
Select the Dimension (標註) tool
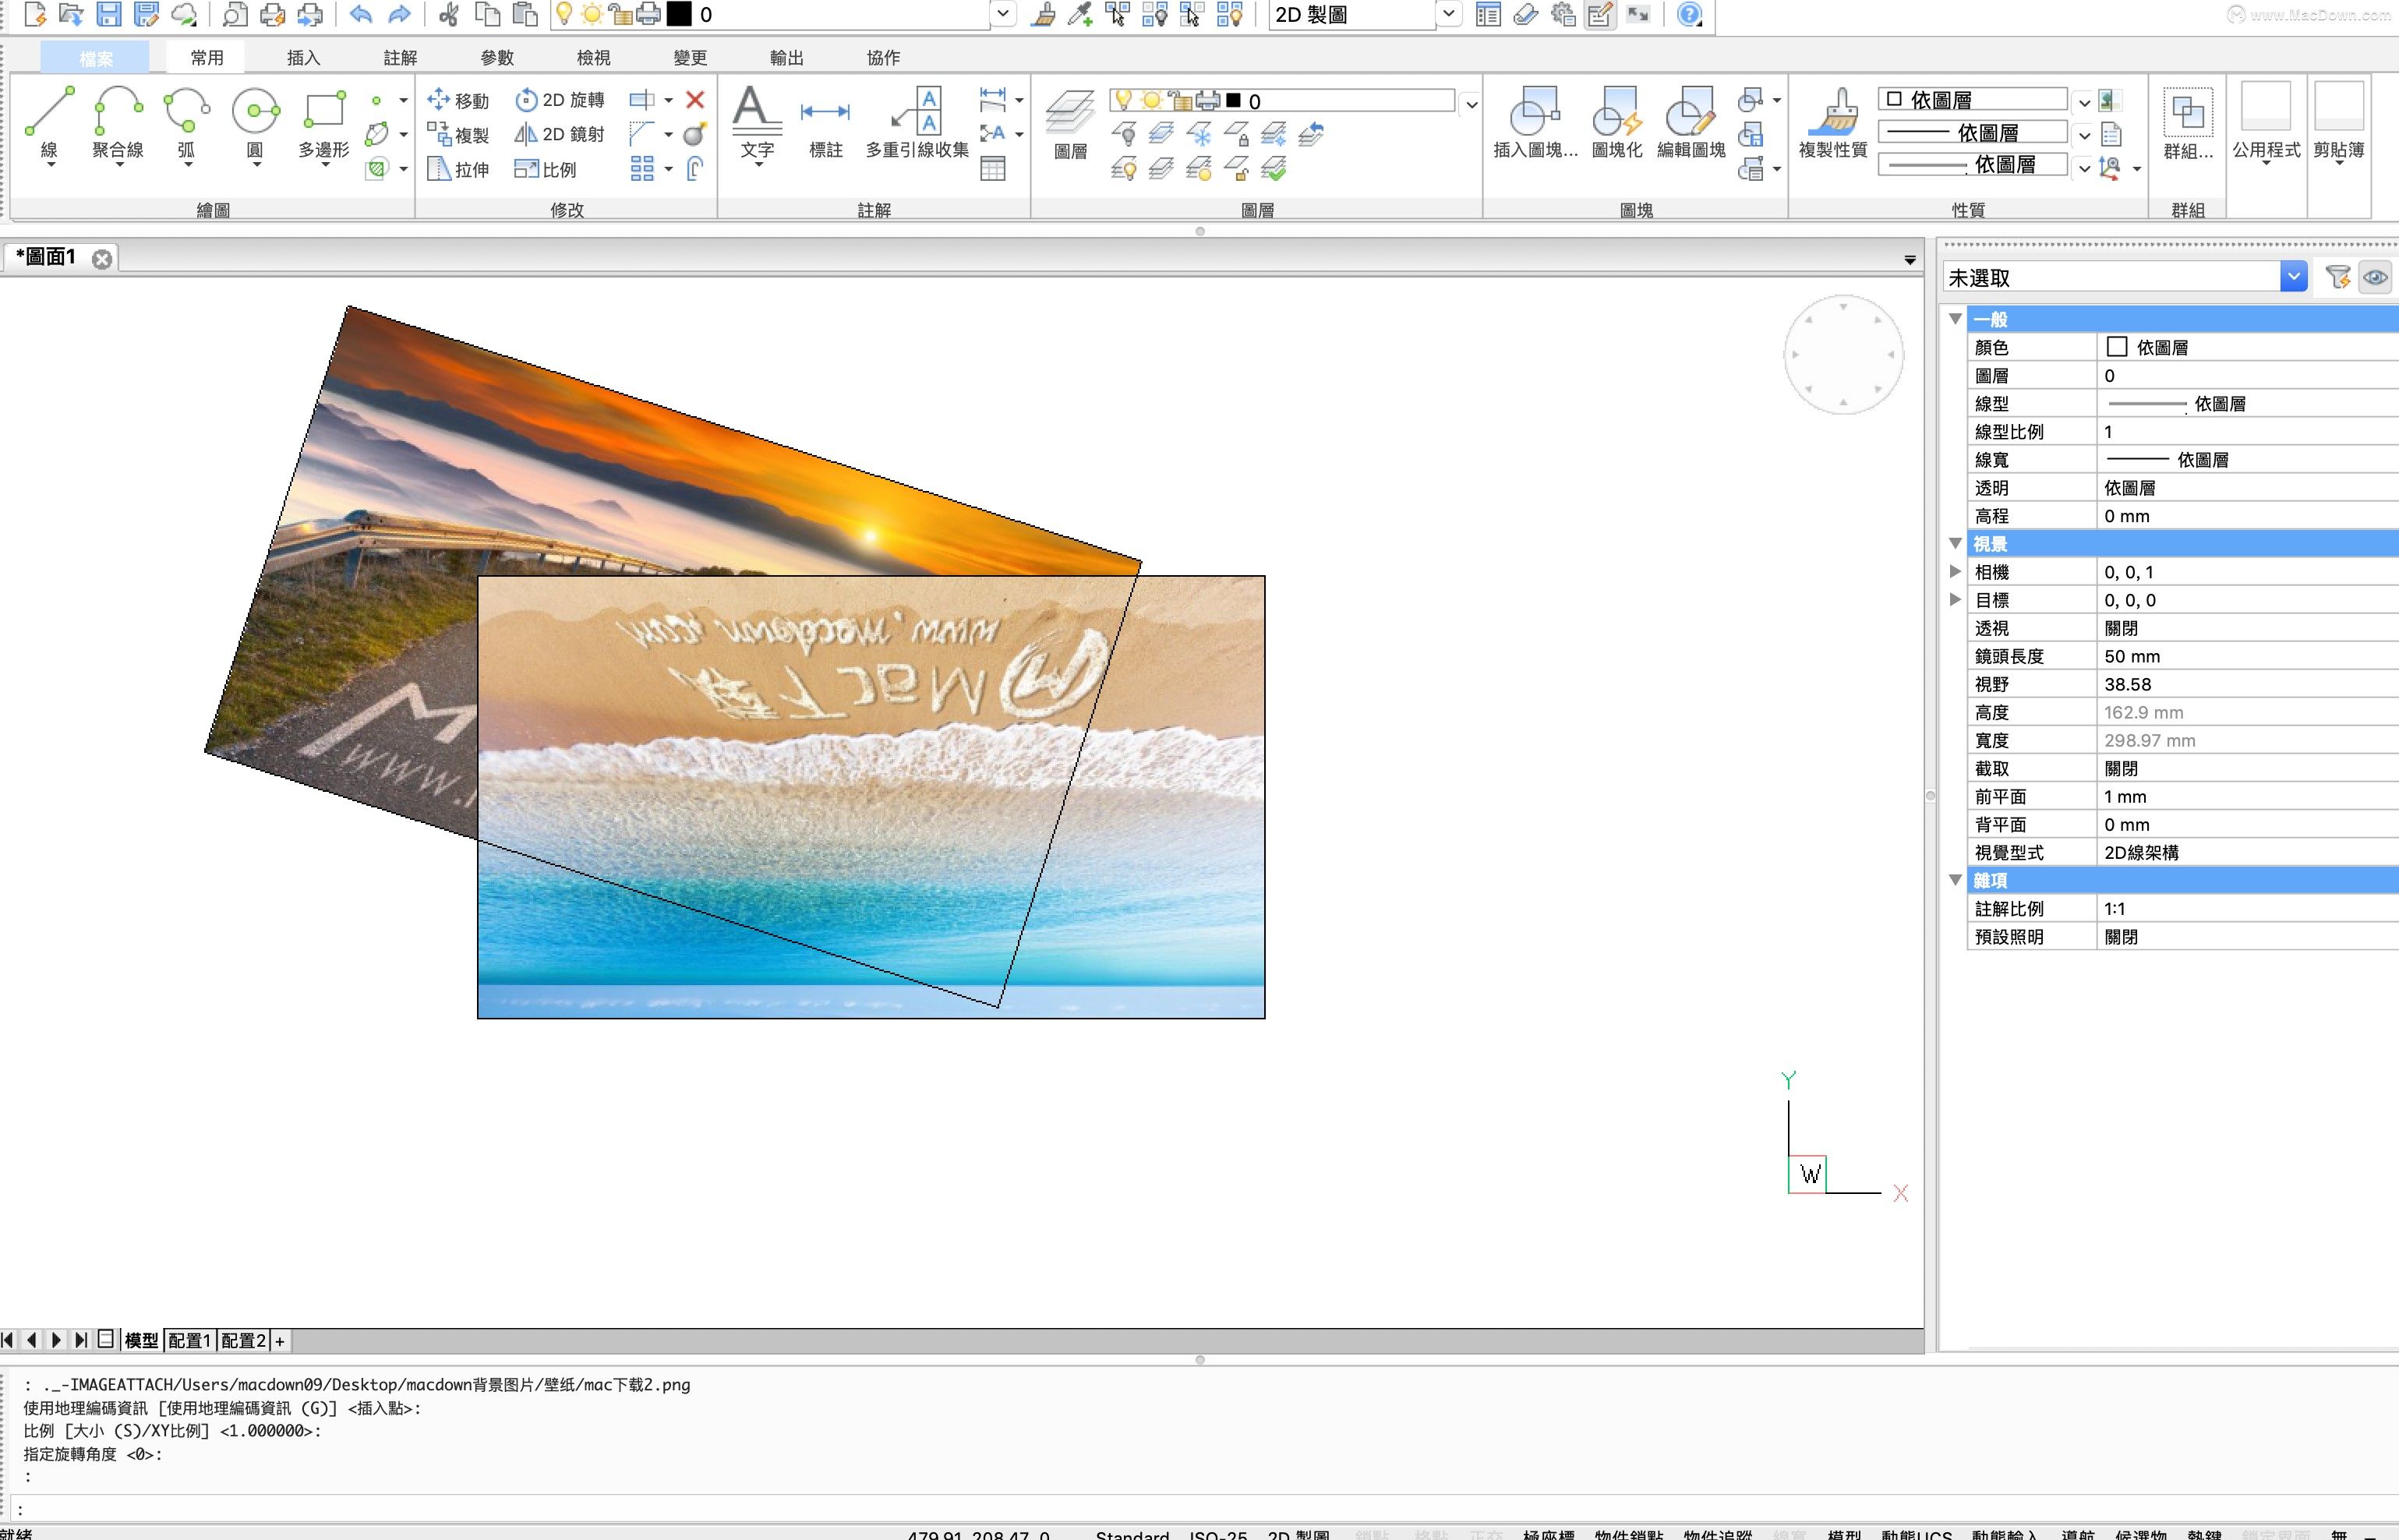tap(826, 124)
